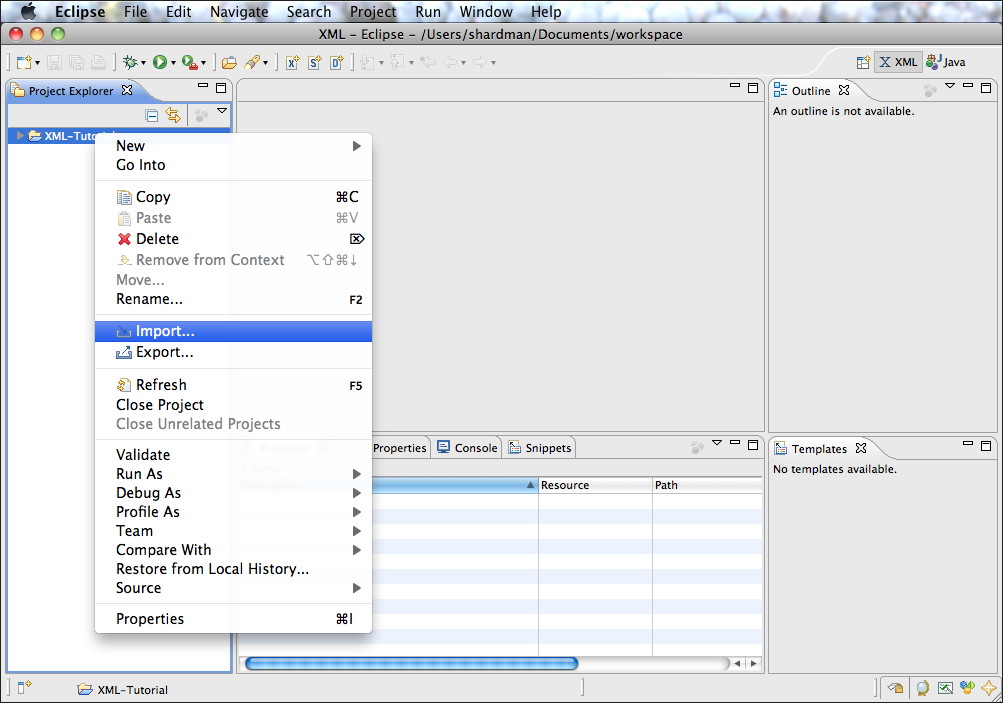Close the Project Explorer tab

coord(127,90)
